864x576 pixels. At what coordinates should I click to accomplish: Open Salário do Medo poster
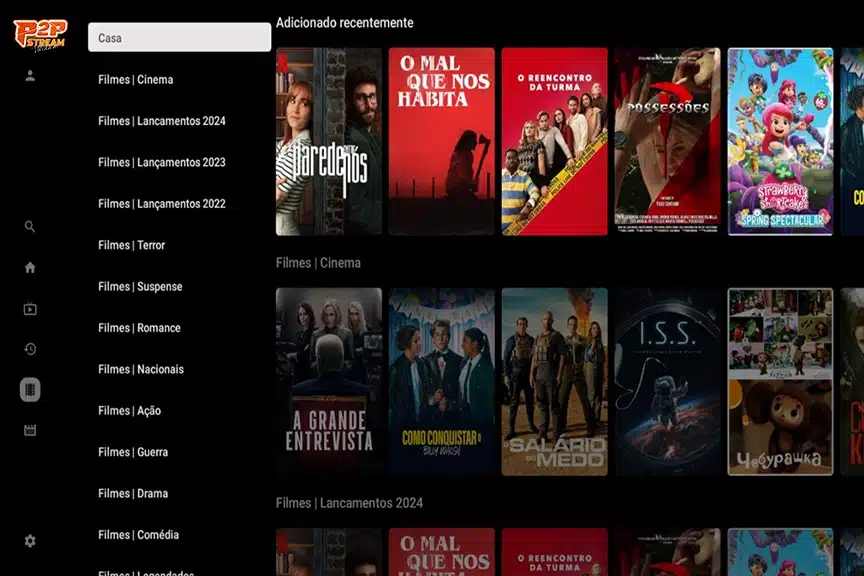tap(555, 381)
